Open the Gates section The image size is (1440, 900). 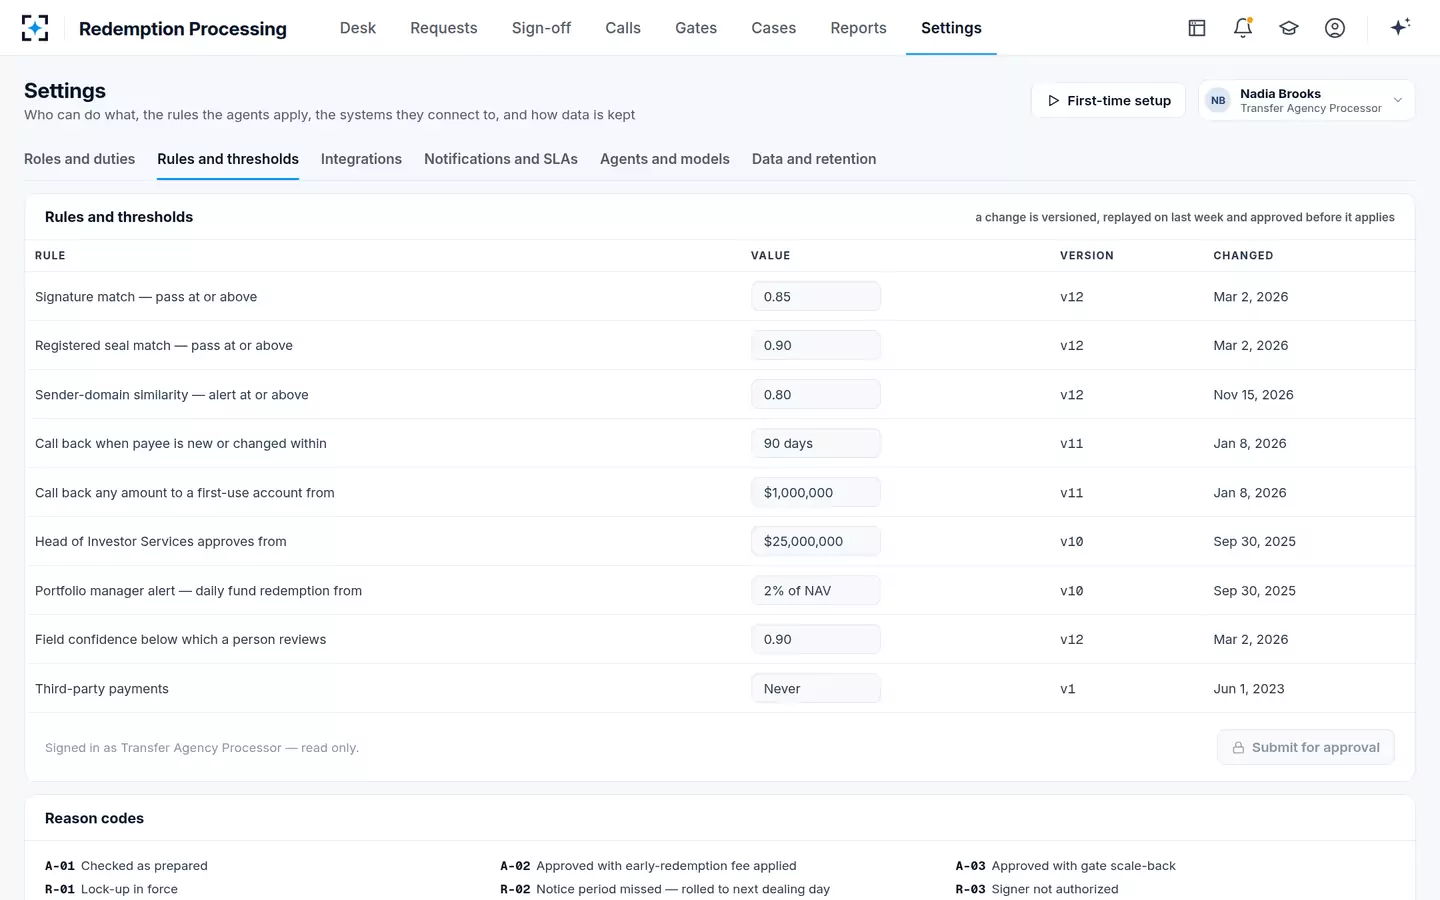[x=696, y=28]
